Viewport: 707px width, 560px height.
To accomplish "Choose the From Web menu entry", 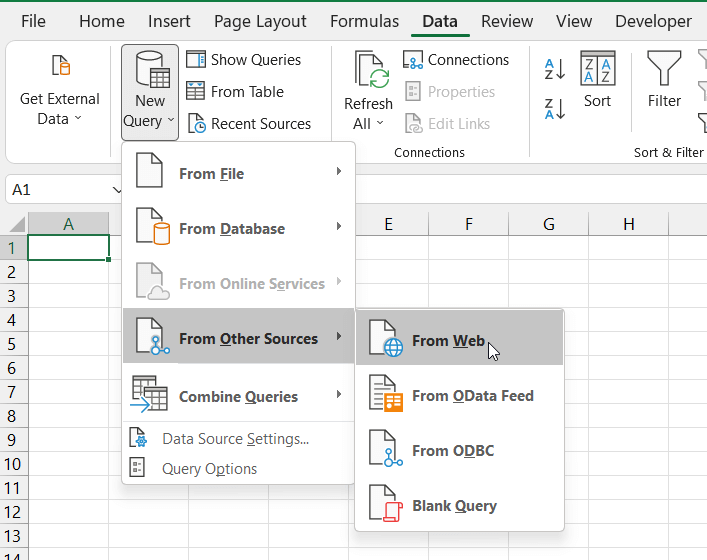I will click(x=459, y=338).
